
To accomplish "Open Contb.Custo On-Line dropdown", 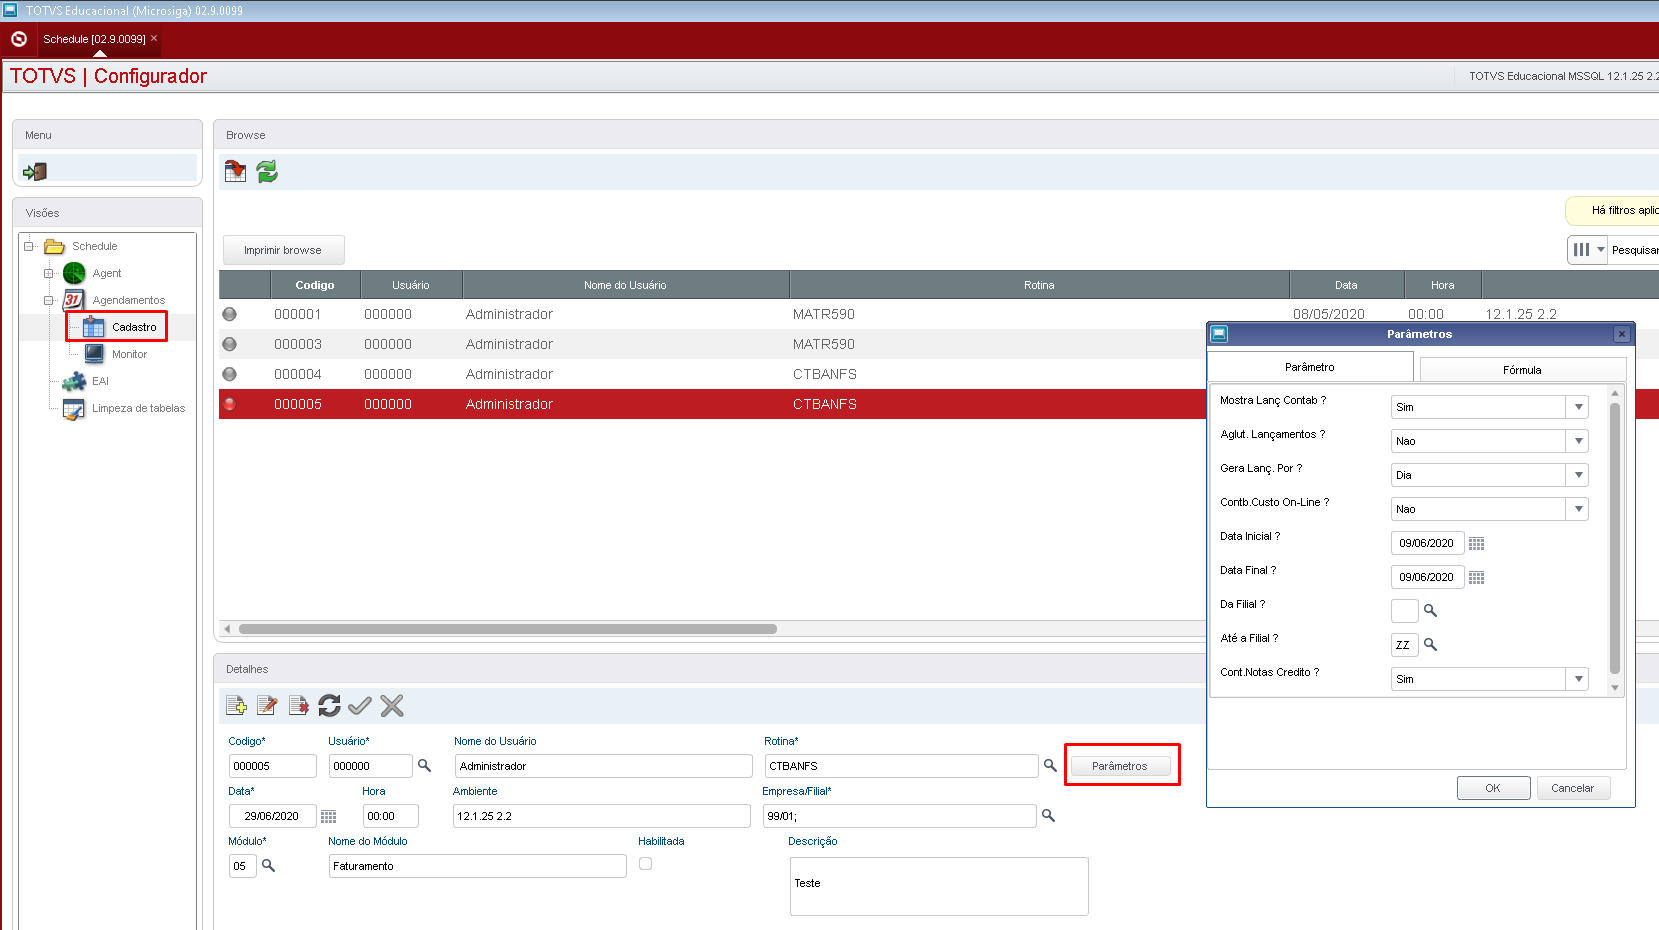I will pyautogui.click(x=1578, y=509).
